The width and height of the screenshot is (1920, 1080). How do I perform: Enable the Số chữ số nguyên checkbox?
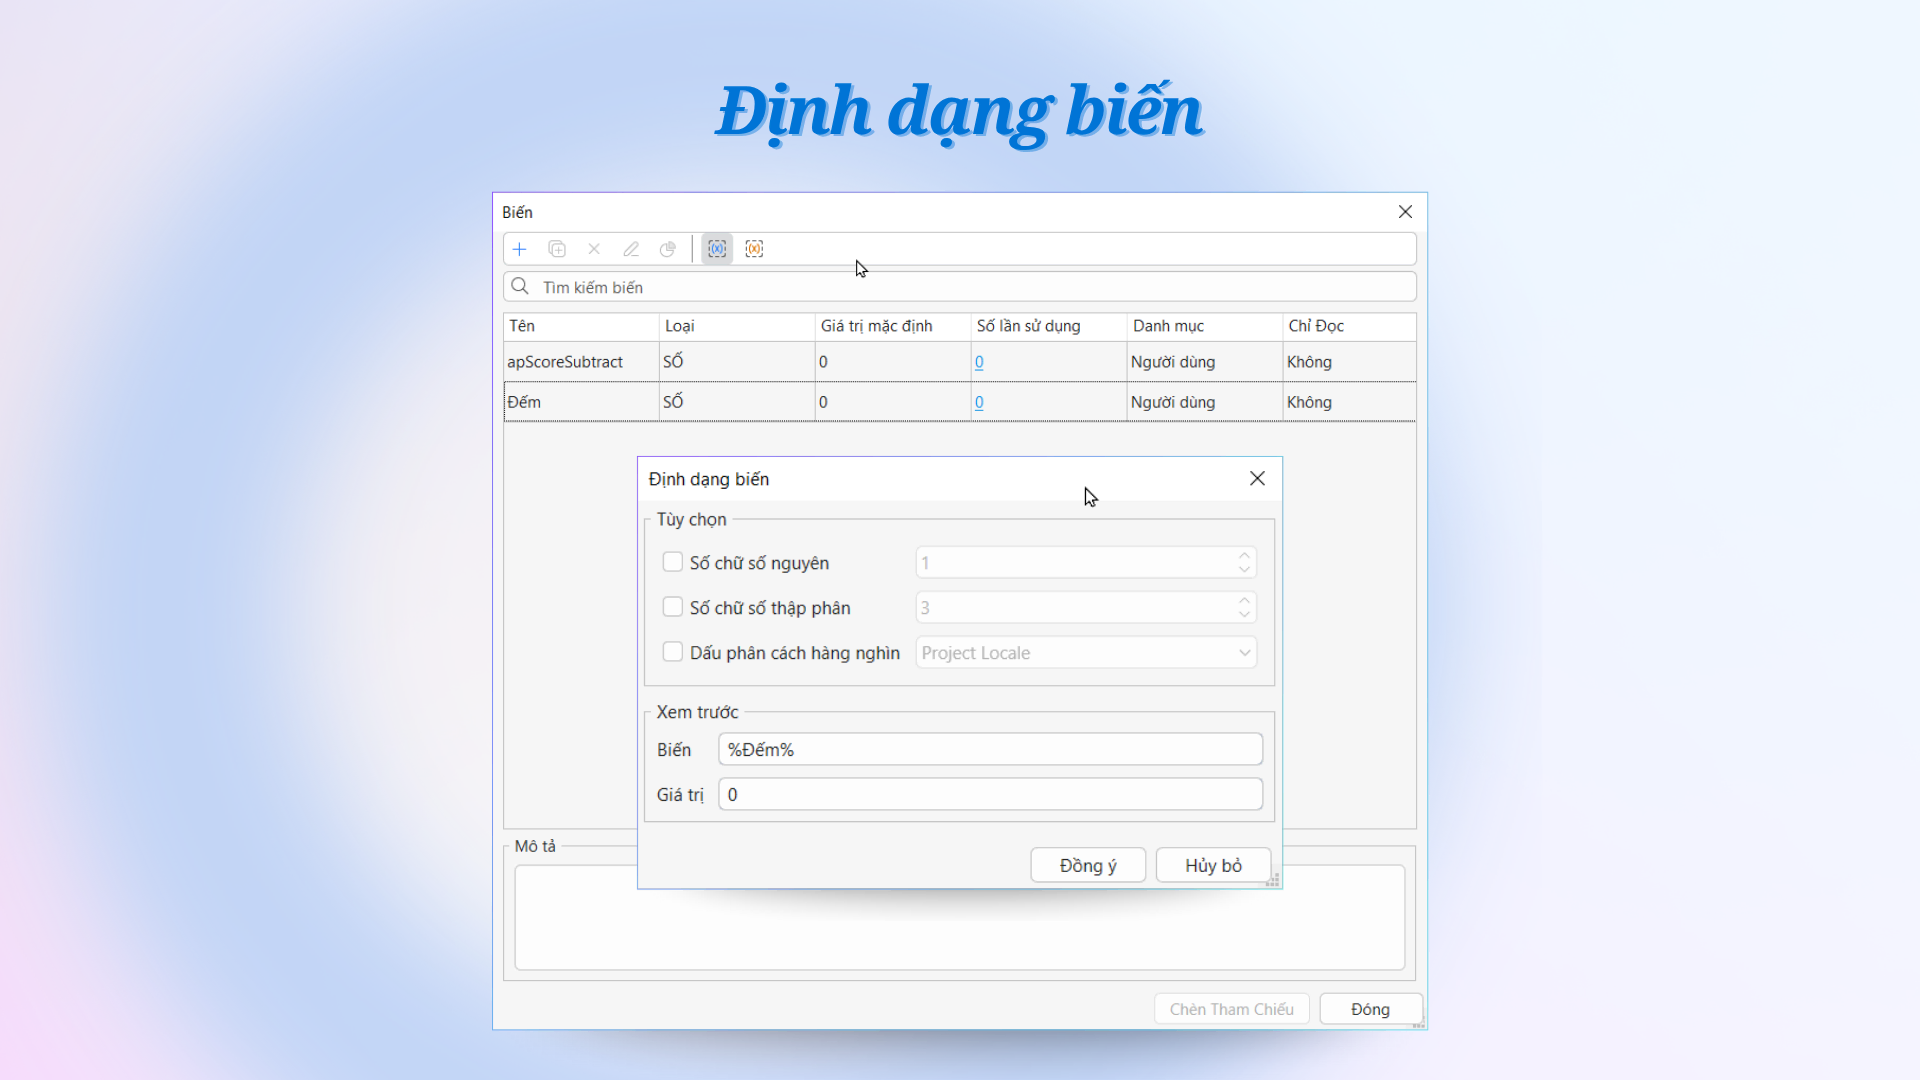pyautogui.click(x=672, y=562)
